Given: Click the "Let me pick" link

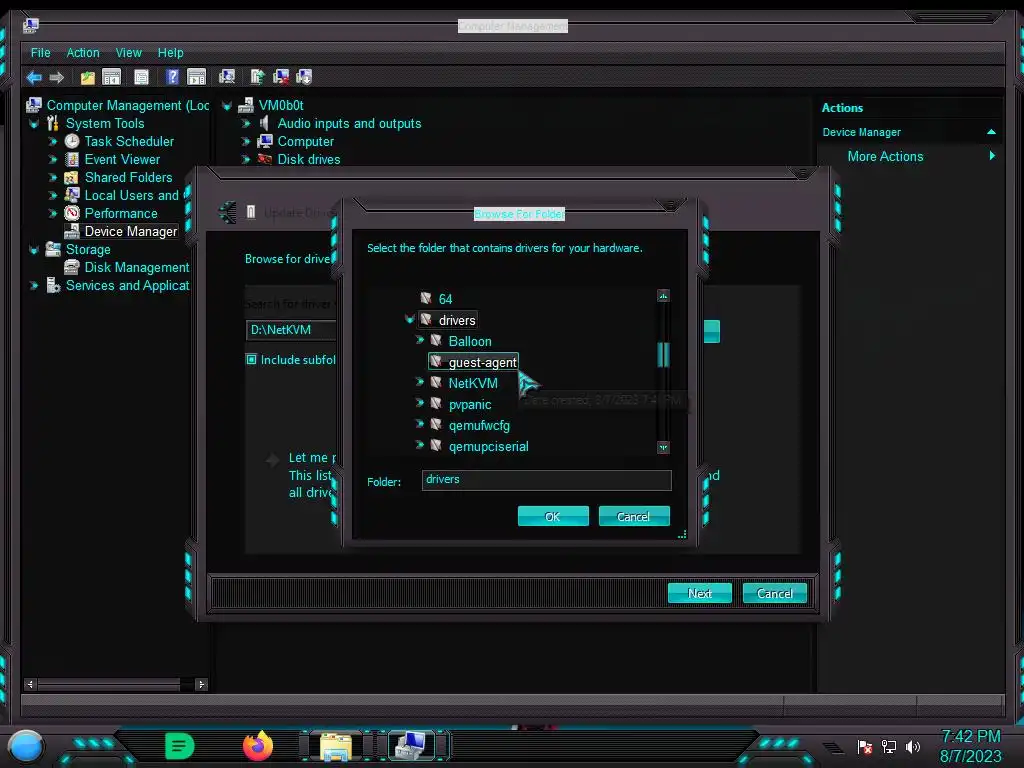Looking at the screenshot, I should (312, 458).
